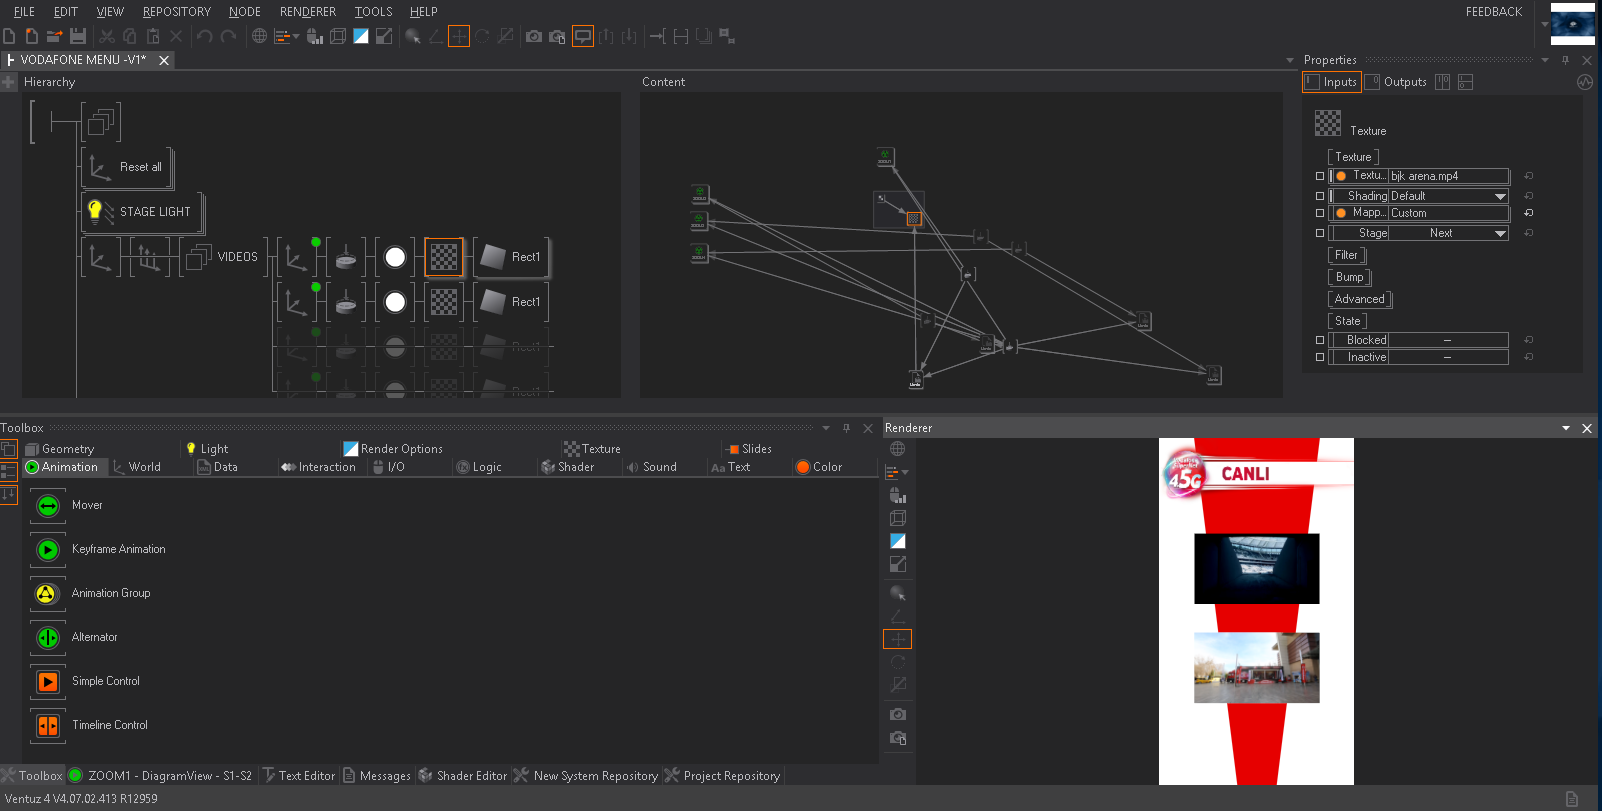Click the Mover animation node icon
The height and width of the screenshot is (811, 1602).
pos(47,506)
